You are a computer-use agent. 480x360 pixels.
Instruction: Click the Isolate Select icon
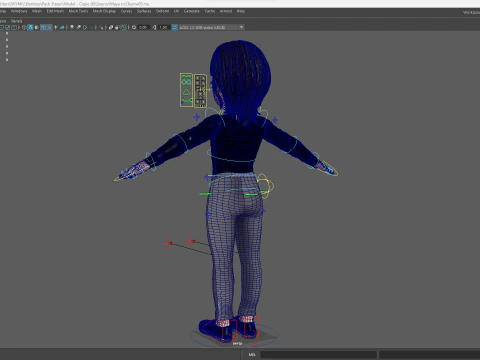[101, 27]
